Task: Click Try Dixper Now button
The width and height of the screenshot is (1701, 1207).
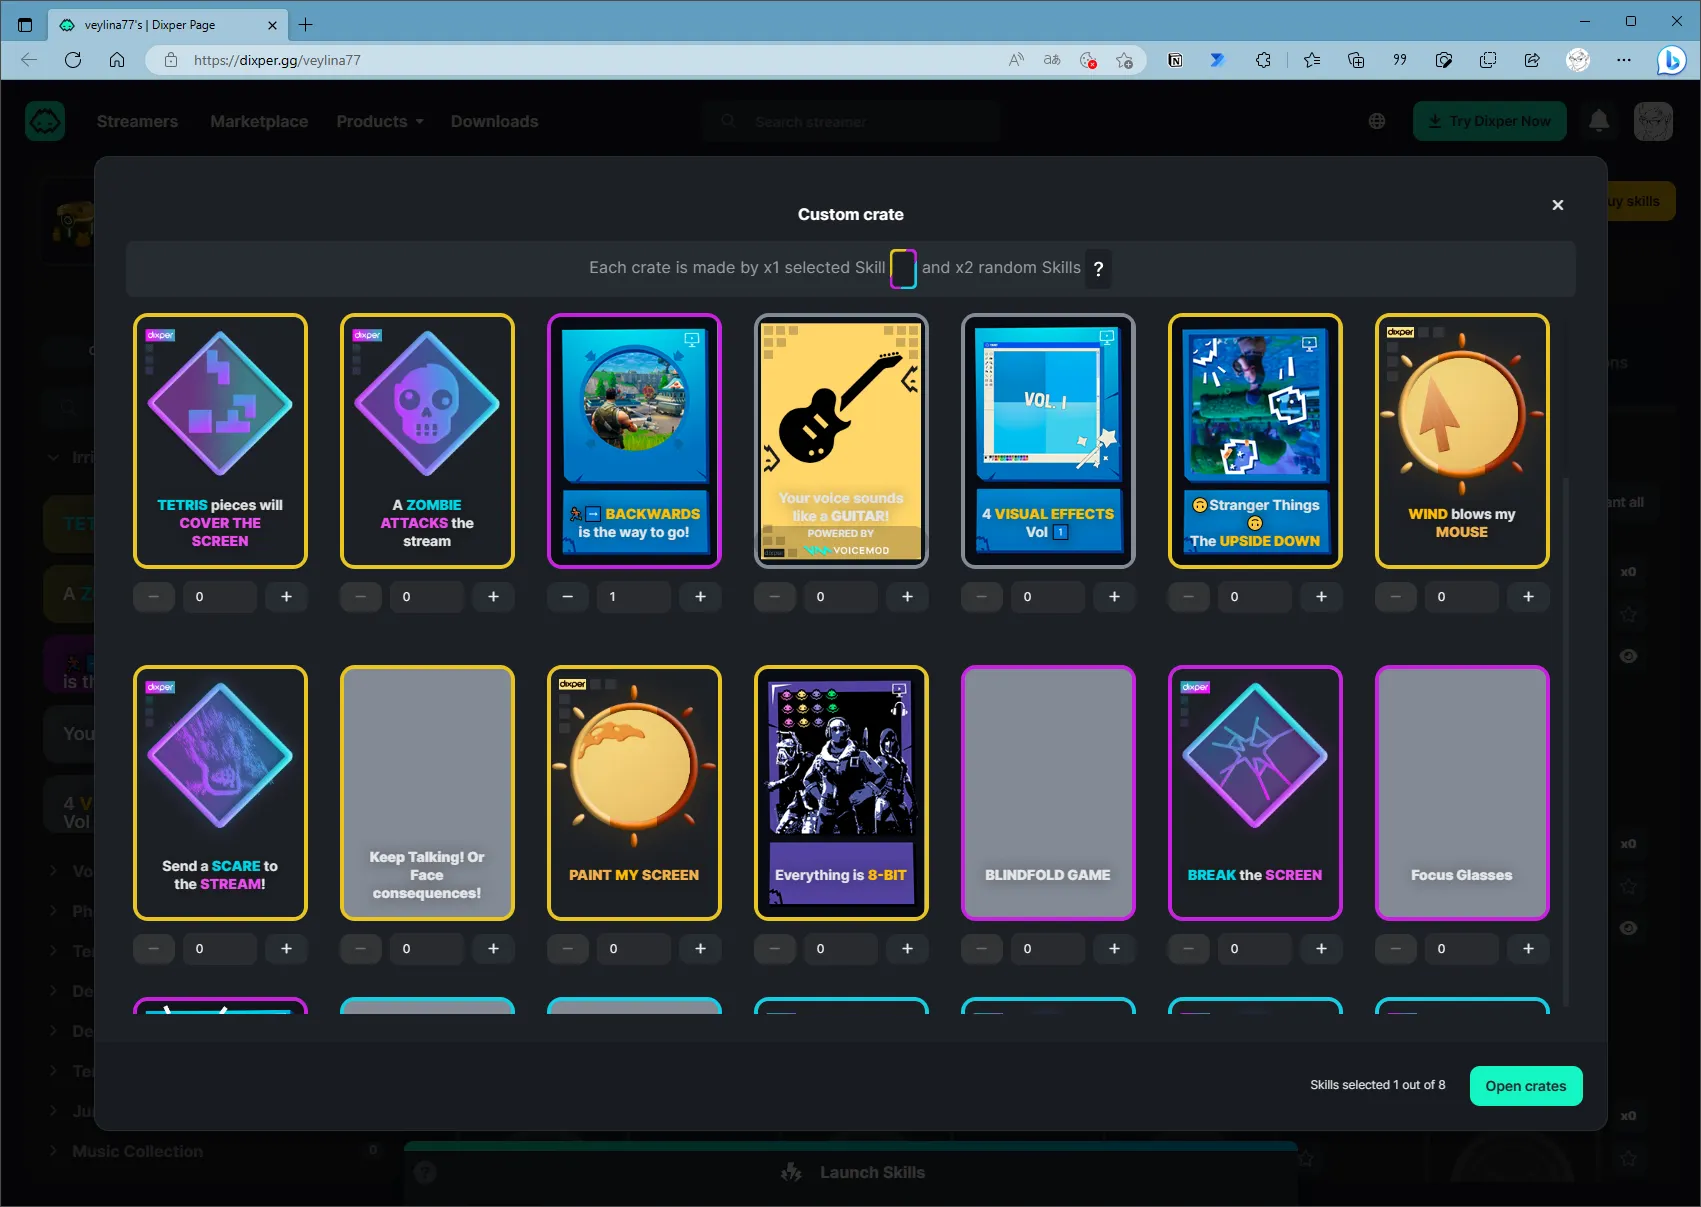Action: (1490, 121)
